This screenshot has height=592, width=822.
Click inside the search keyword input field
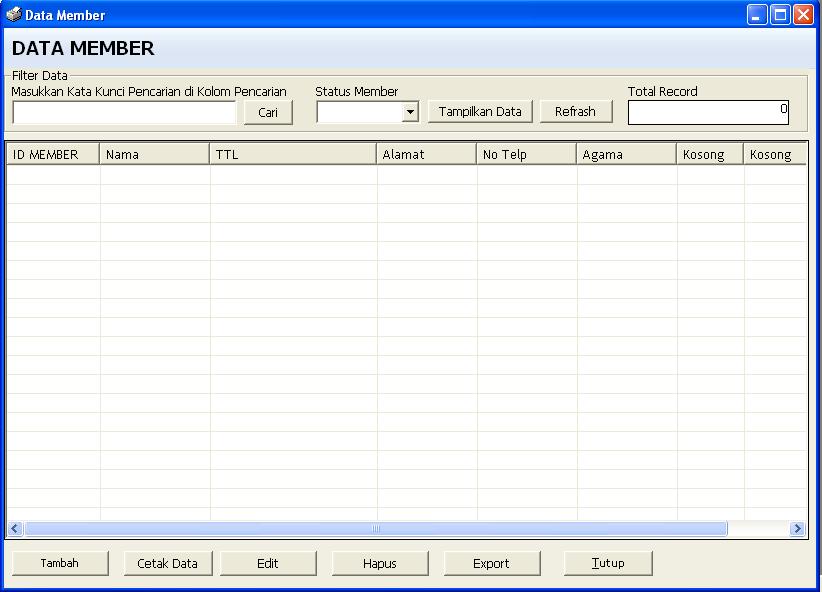click(123, 111)
